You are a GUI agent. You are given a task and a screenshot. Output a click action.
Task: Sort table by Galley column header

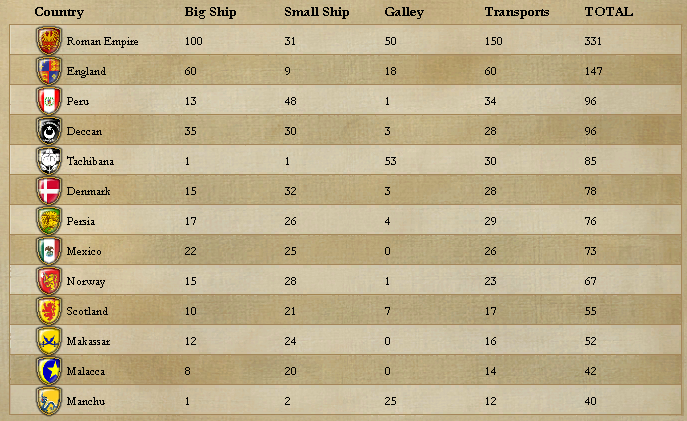tap(404, 12)
